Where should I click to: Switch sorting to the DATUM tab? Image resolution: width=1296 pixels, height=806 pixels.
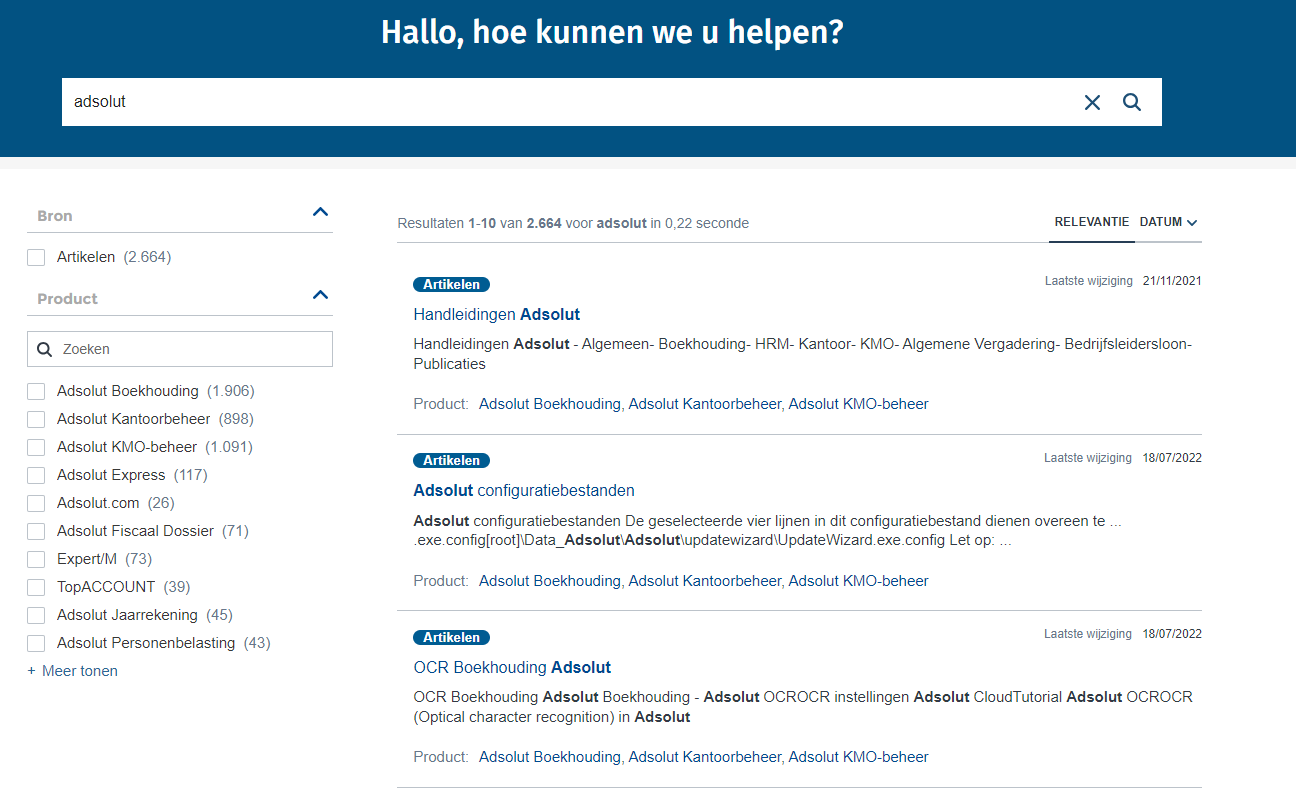(1160, 222)
